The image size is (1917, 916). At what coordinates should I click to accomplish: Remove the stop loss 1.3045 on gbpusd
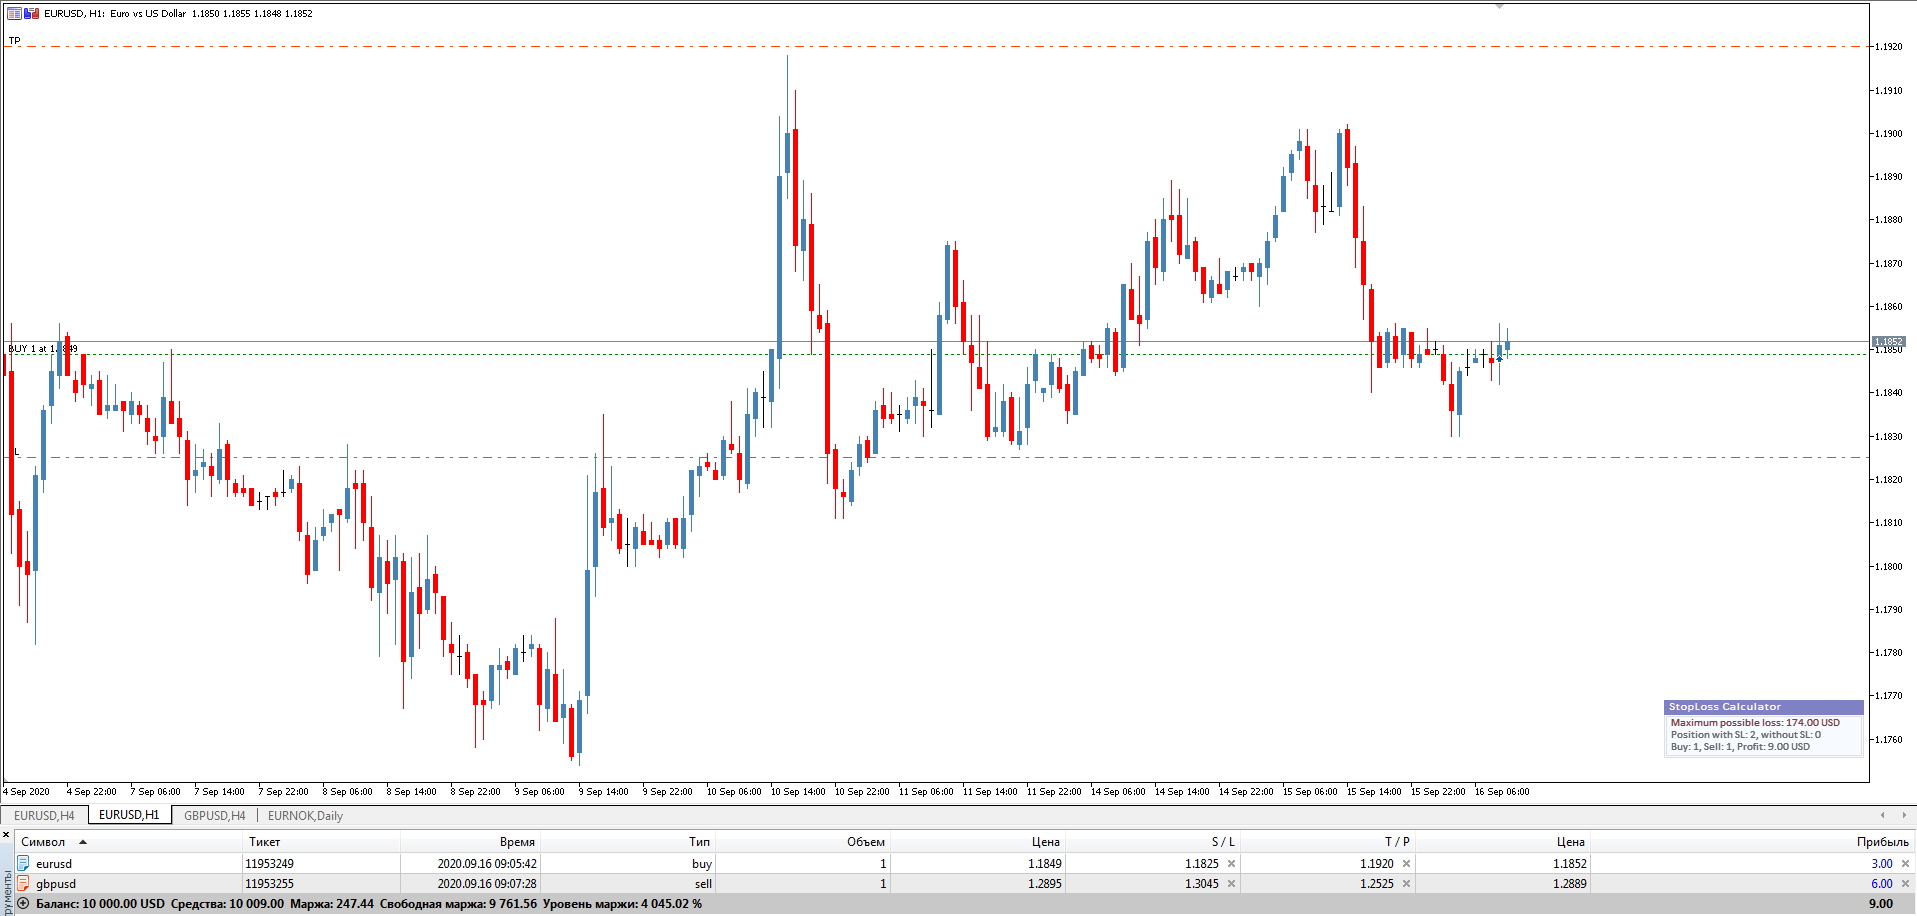[1231, 884]
